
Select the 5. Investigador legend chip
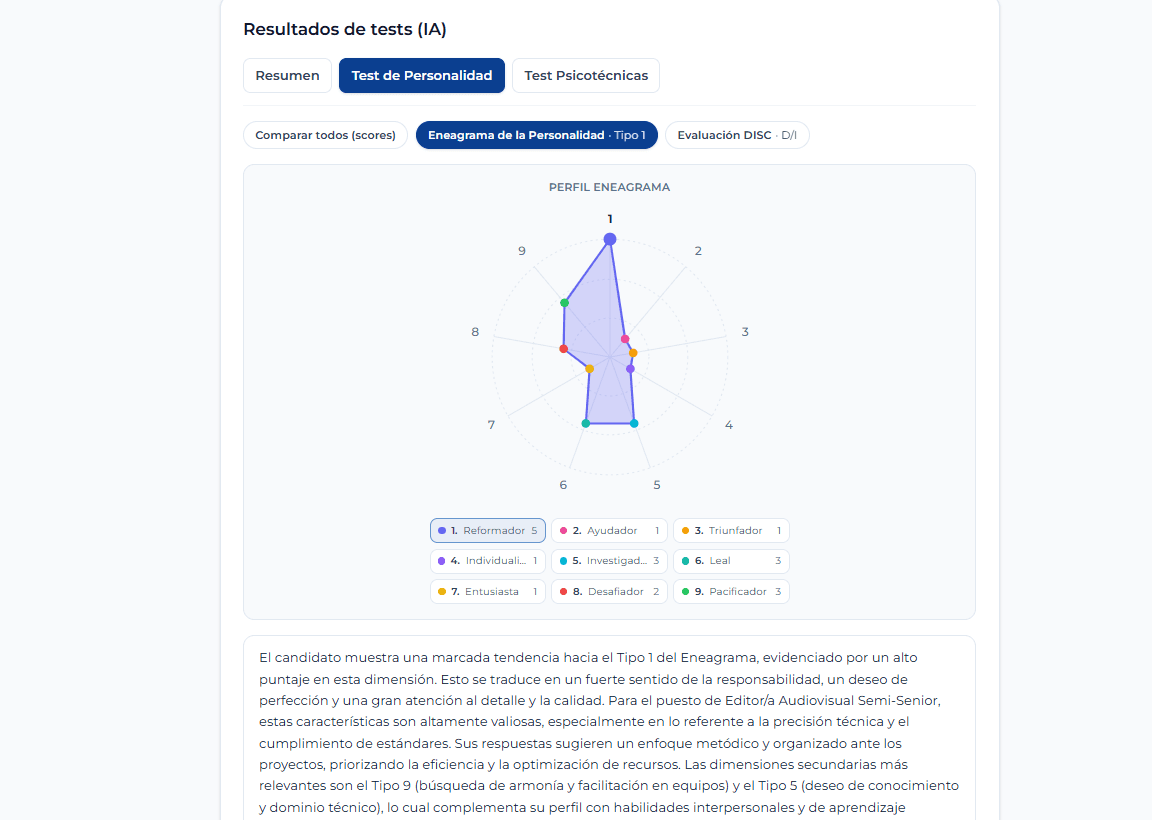point(609,561)
